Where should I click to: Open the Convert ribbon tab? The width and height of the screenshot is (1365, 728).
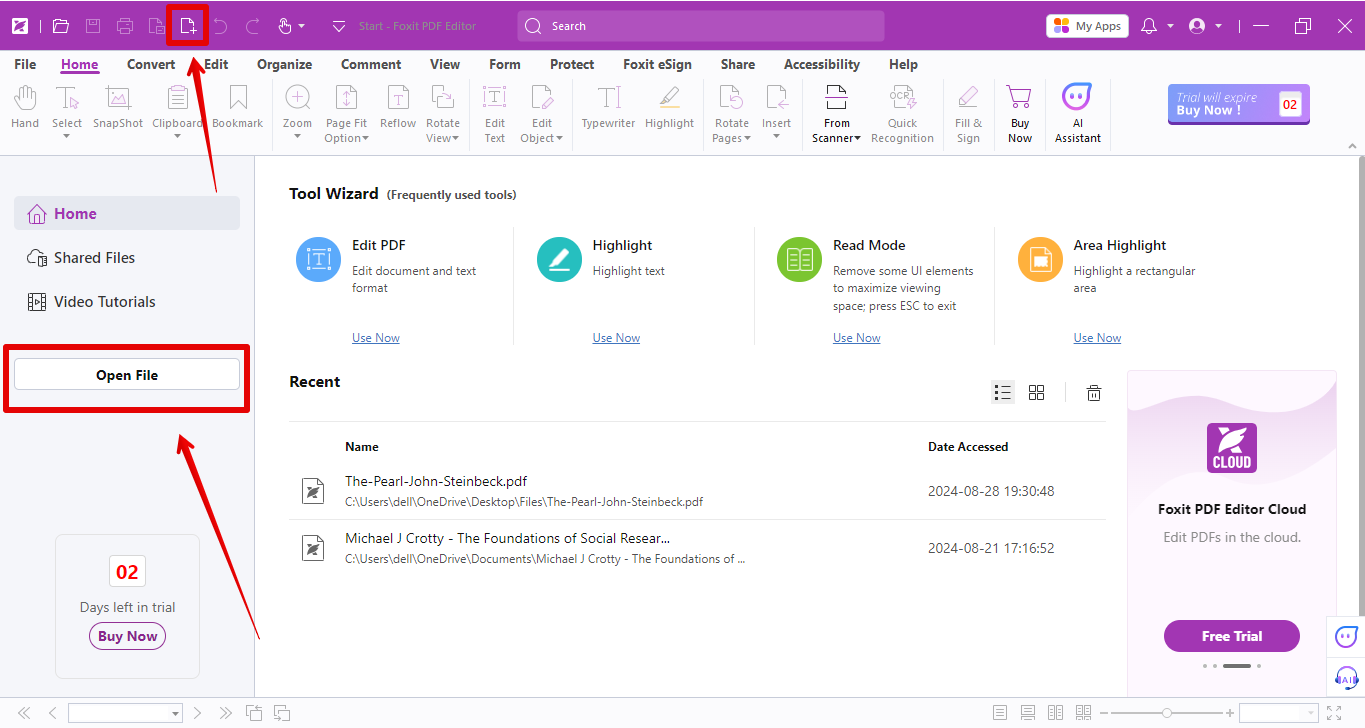tap(151, 64)
